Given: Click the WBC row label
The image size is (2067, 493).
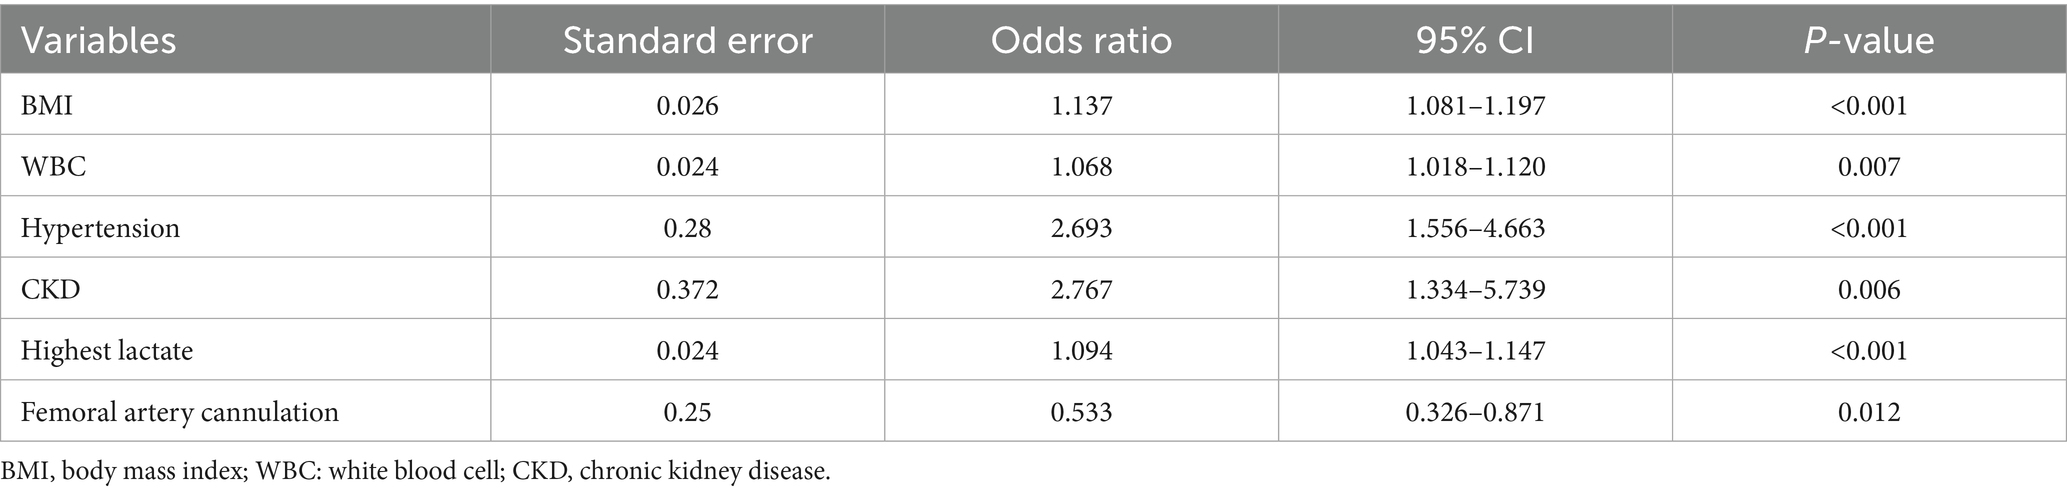Looking at the screenshot, I should 53,166.
